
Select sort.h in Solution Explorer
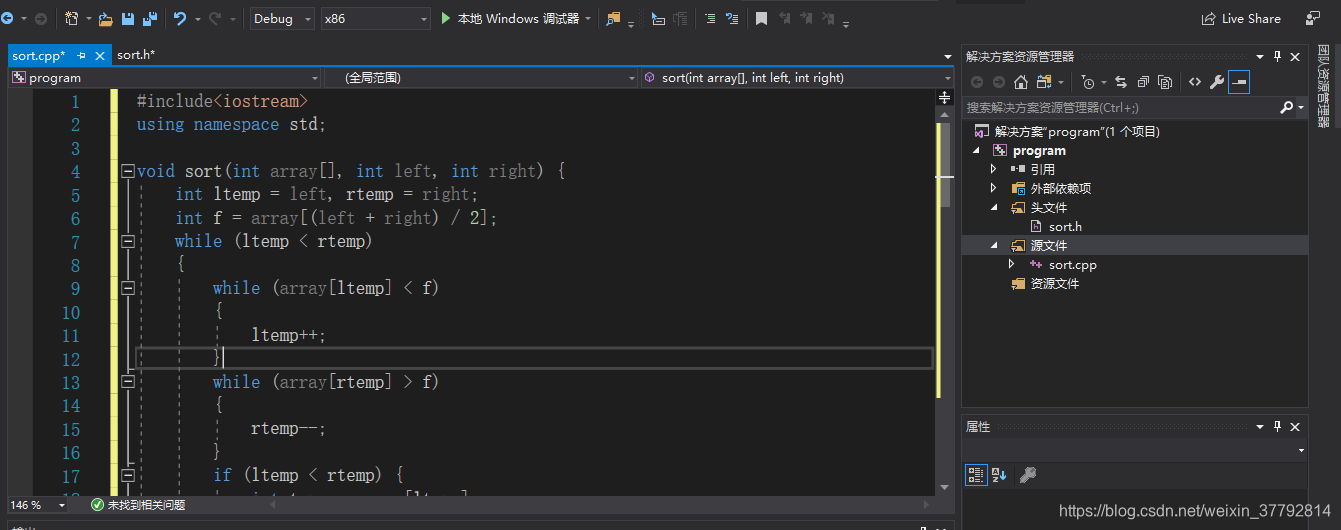point(1065,226)
